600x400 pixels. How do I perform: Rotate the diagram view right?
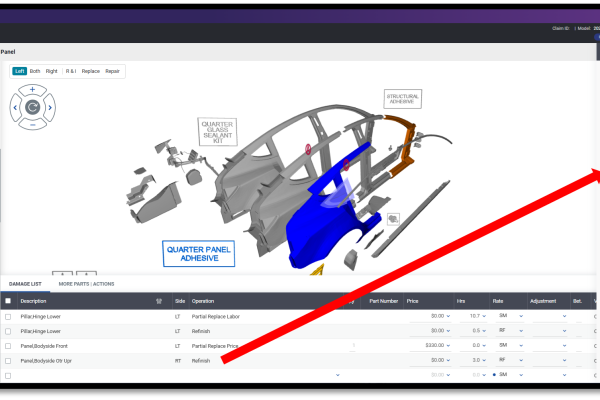point(50,107)
